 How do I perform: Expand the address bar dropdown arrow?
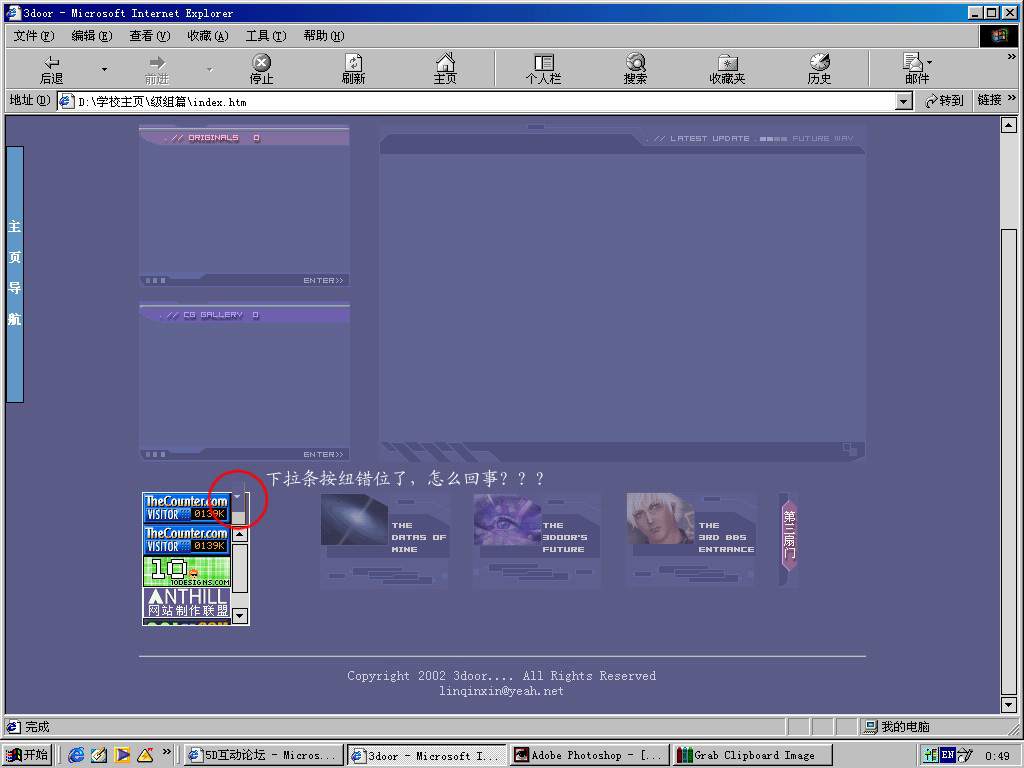(904, 101)
